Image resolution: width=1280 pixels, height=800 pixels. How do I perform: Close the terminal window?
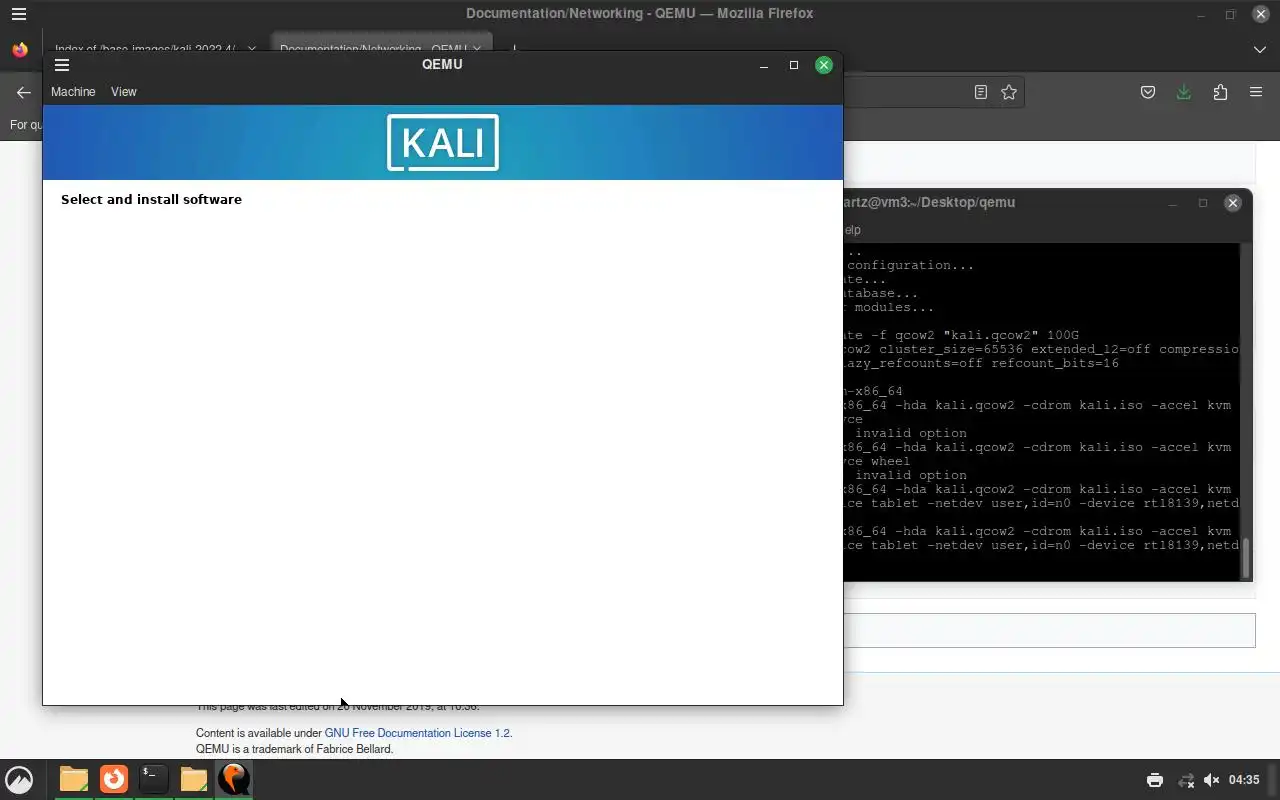(1233, 203)
